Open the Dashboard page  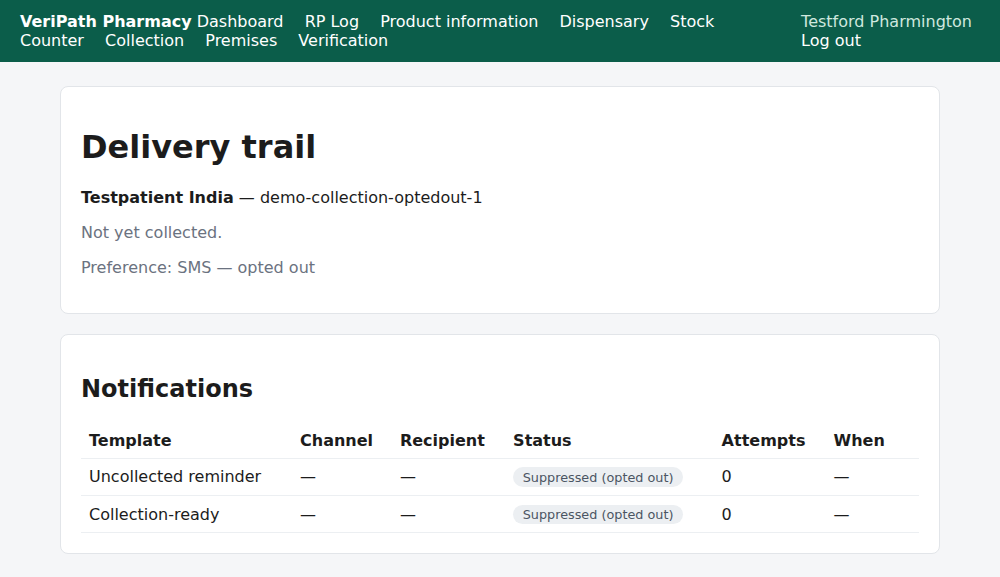pos(240,22)
